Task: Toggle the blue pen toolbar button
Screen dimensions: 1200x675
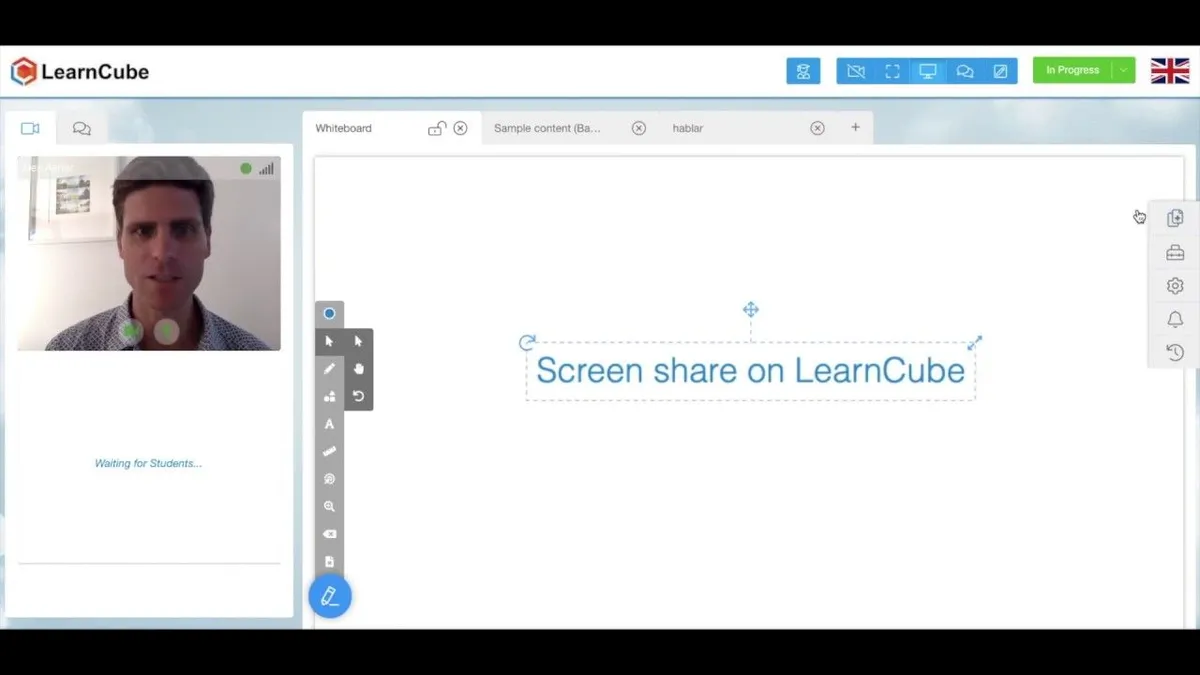Action: pyautogui.click(x=330, y=597)
